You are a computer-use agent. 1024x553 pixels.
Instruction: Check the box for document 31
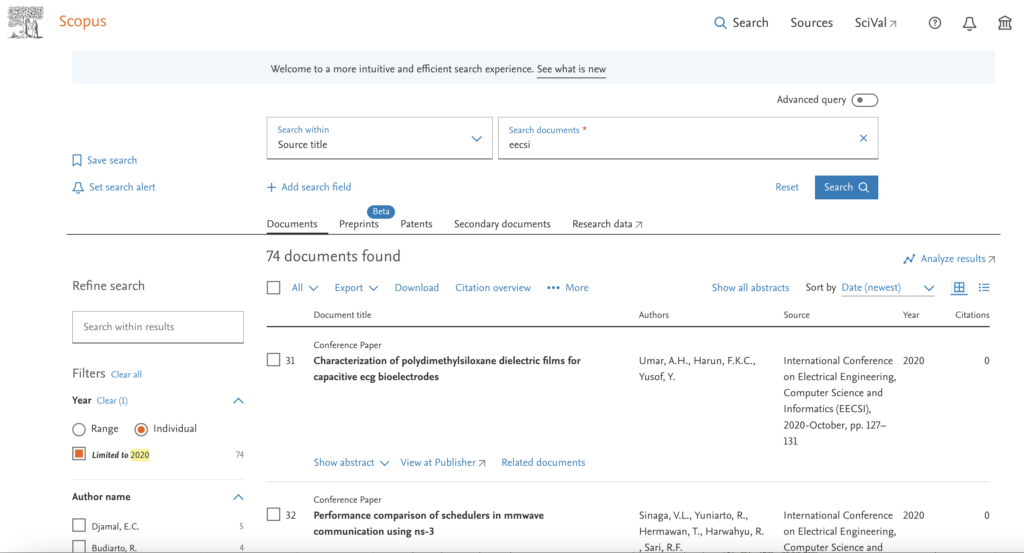coord(273,360)
